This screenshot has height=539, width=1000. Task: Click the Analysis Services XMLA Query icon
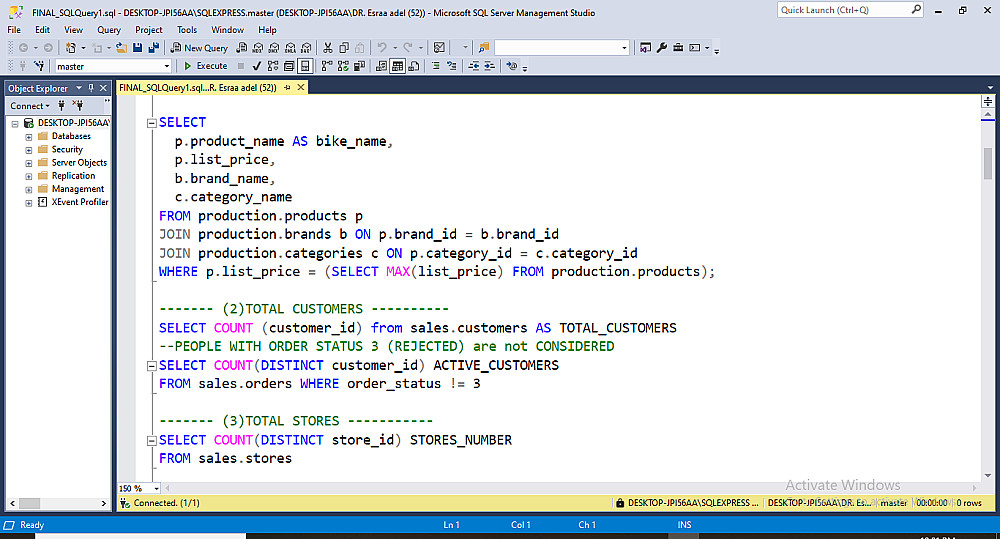tap(290, 48)
